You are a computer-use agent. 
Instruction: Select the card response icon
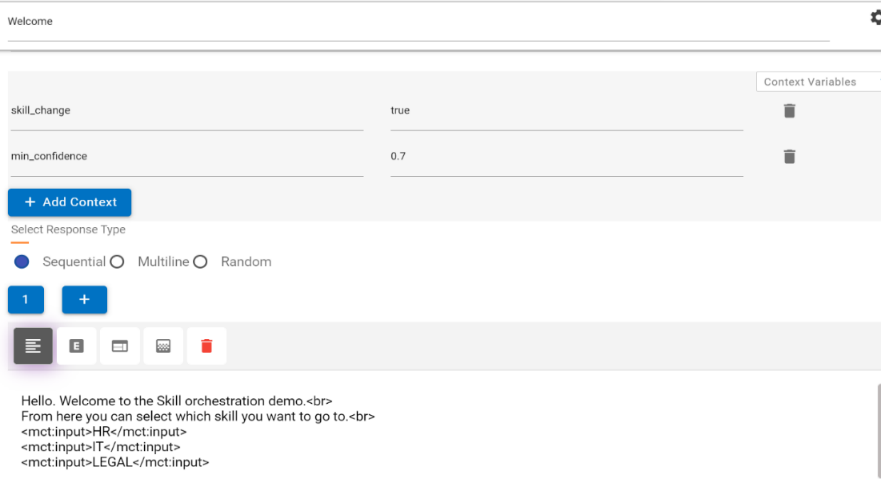119,346
